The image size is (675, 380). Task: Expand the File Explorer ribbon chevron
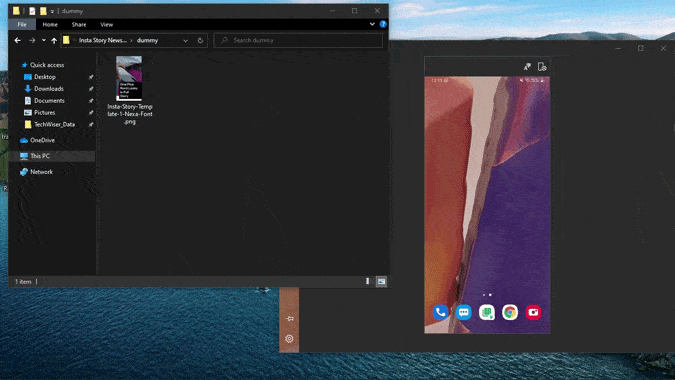(x=372, y=24)
